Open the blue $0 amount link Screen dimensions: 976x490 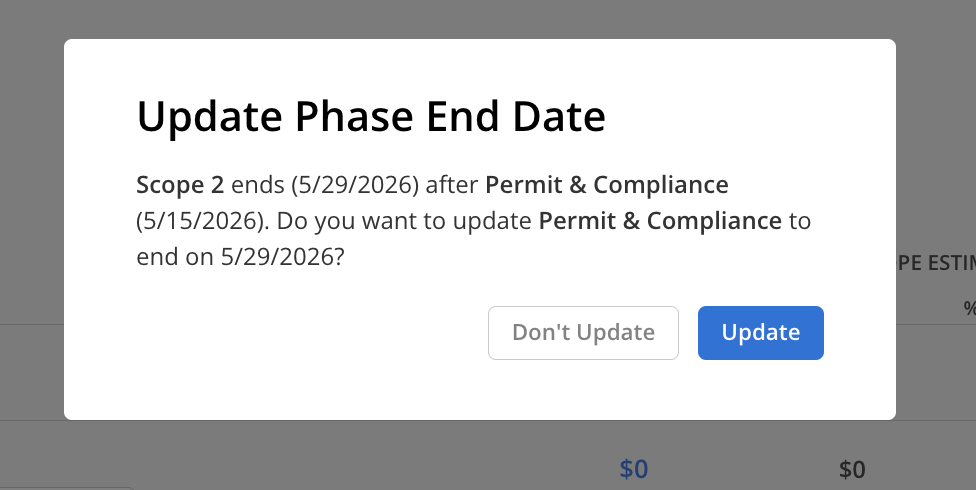click(634, 469)
